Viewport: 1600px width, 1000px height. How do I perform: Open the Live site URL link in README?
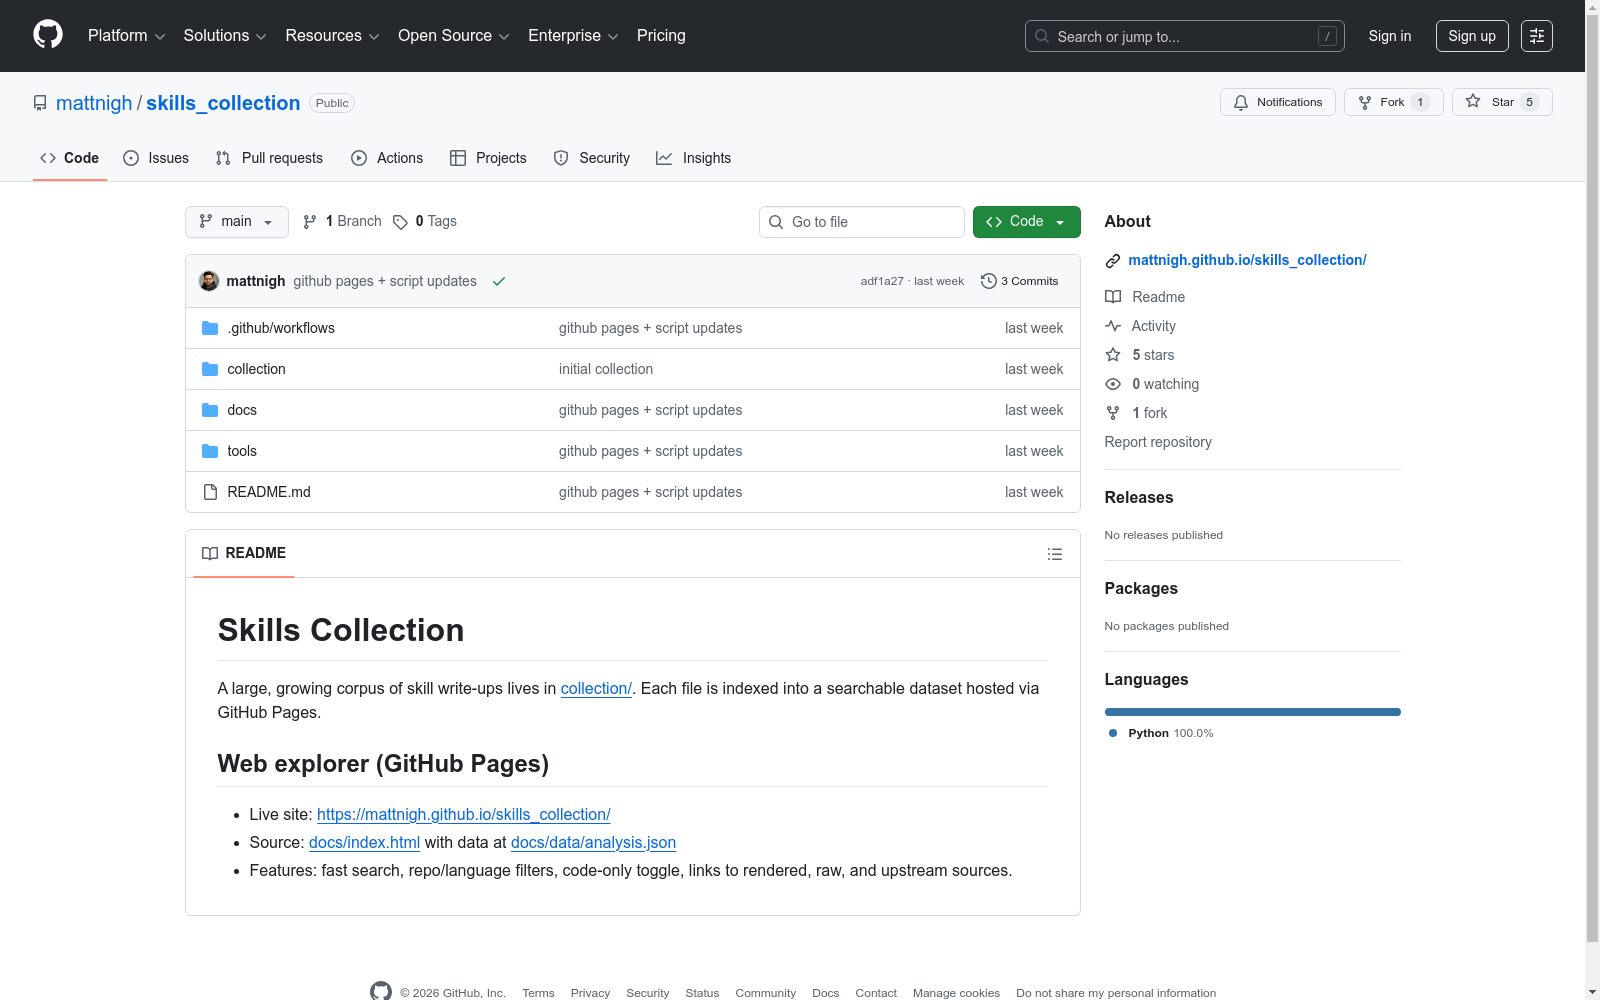[464, 814]
